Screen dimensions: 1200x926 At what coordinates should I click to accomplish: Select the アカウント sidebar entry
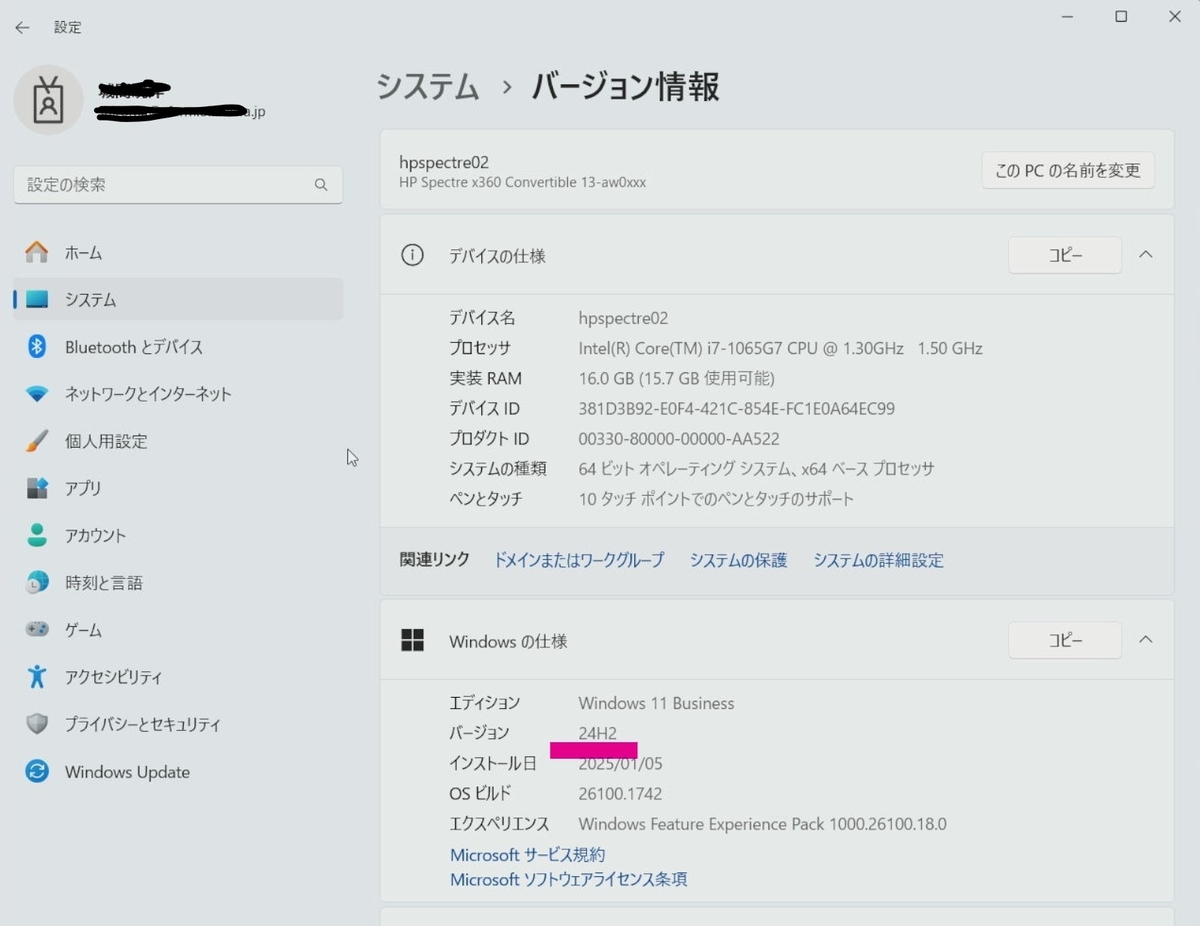click(x=178, y=535)
